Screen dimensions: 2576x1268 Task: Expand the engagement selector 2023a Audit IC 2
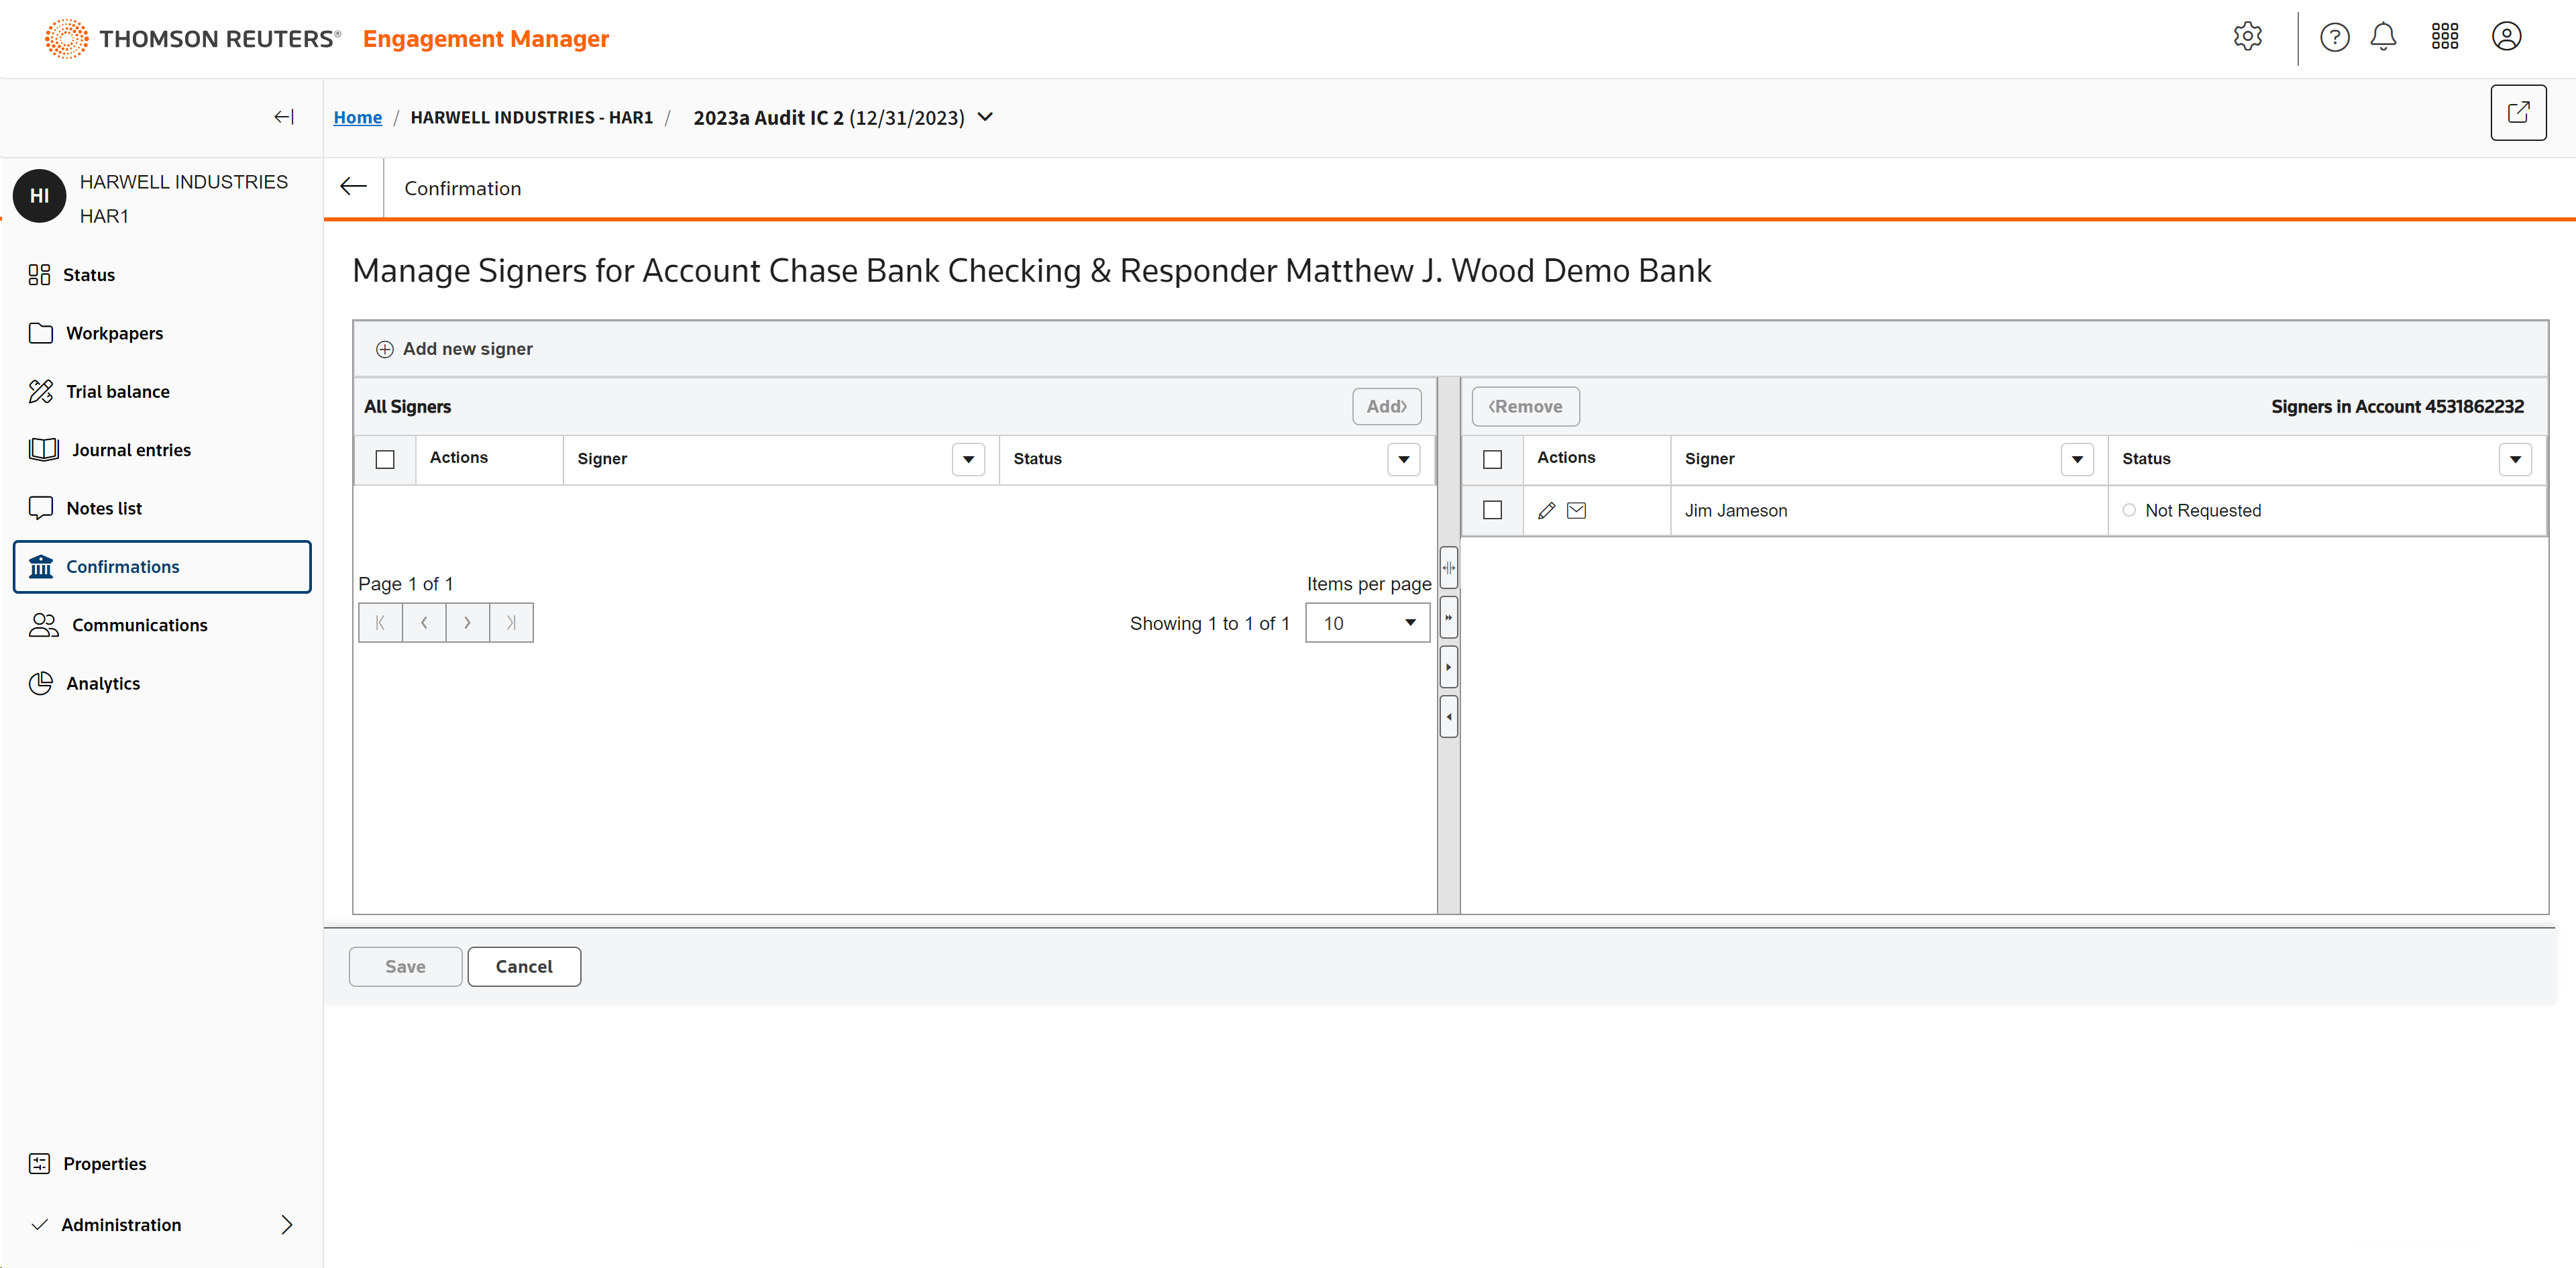coord(986,117)
